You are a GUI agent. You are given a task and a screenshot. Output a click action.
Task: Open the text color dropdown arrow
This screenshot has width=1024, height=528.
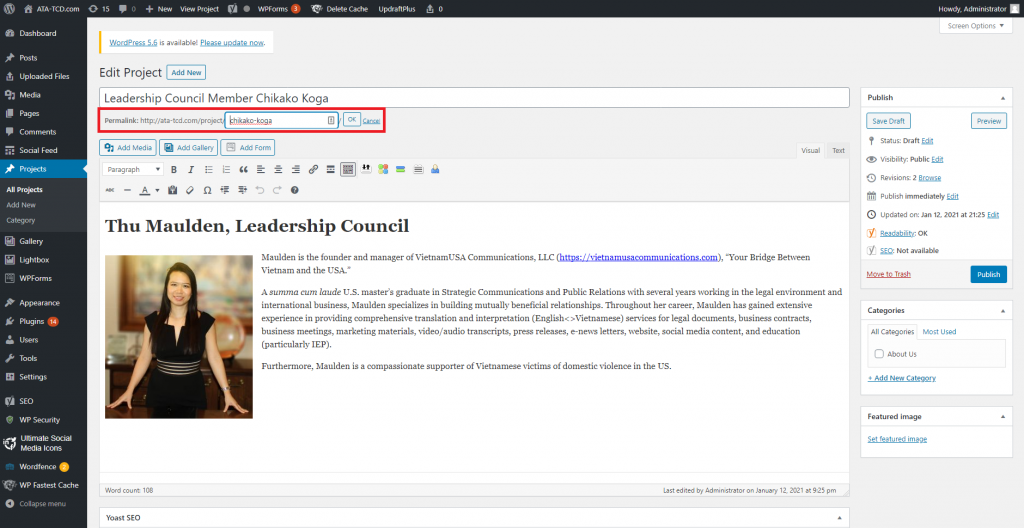pos(157,190)
